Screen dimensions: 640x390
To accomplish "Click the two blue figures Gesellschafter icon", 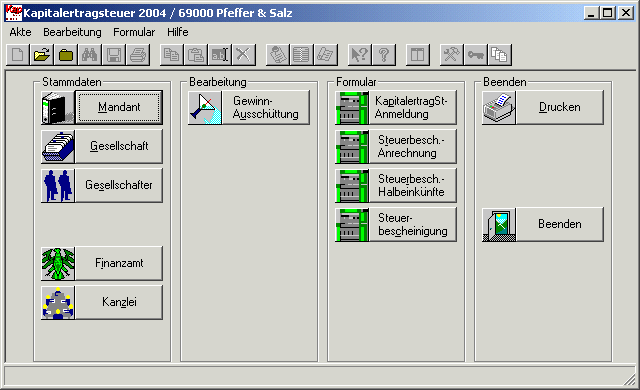I will (58, 186).
